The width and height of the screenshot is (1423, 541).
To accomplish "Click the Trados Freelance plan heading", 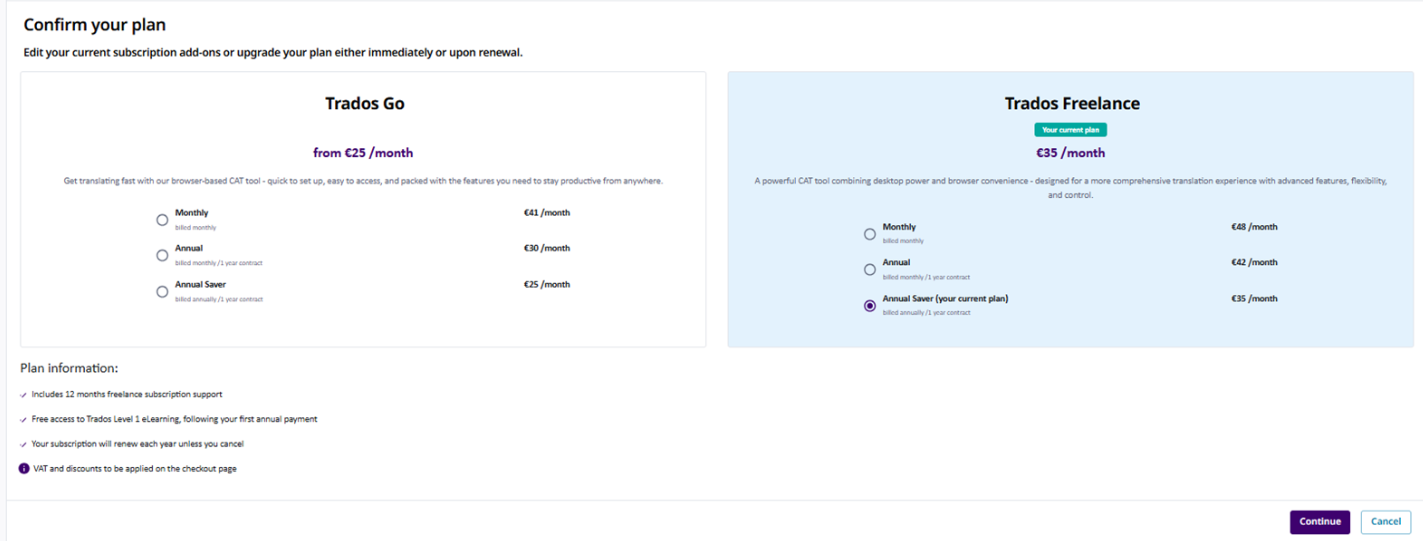I will coord(1071,103).
